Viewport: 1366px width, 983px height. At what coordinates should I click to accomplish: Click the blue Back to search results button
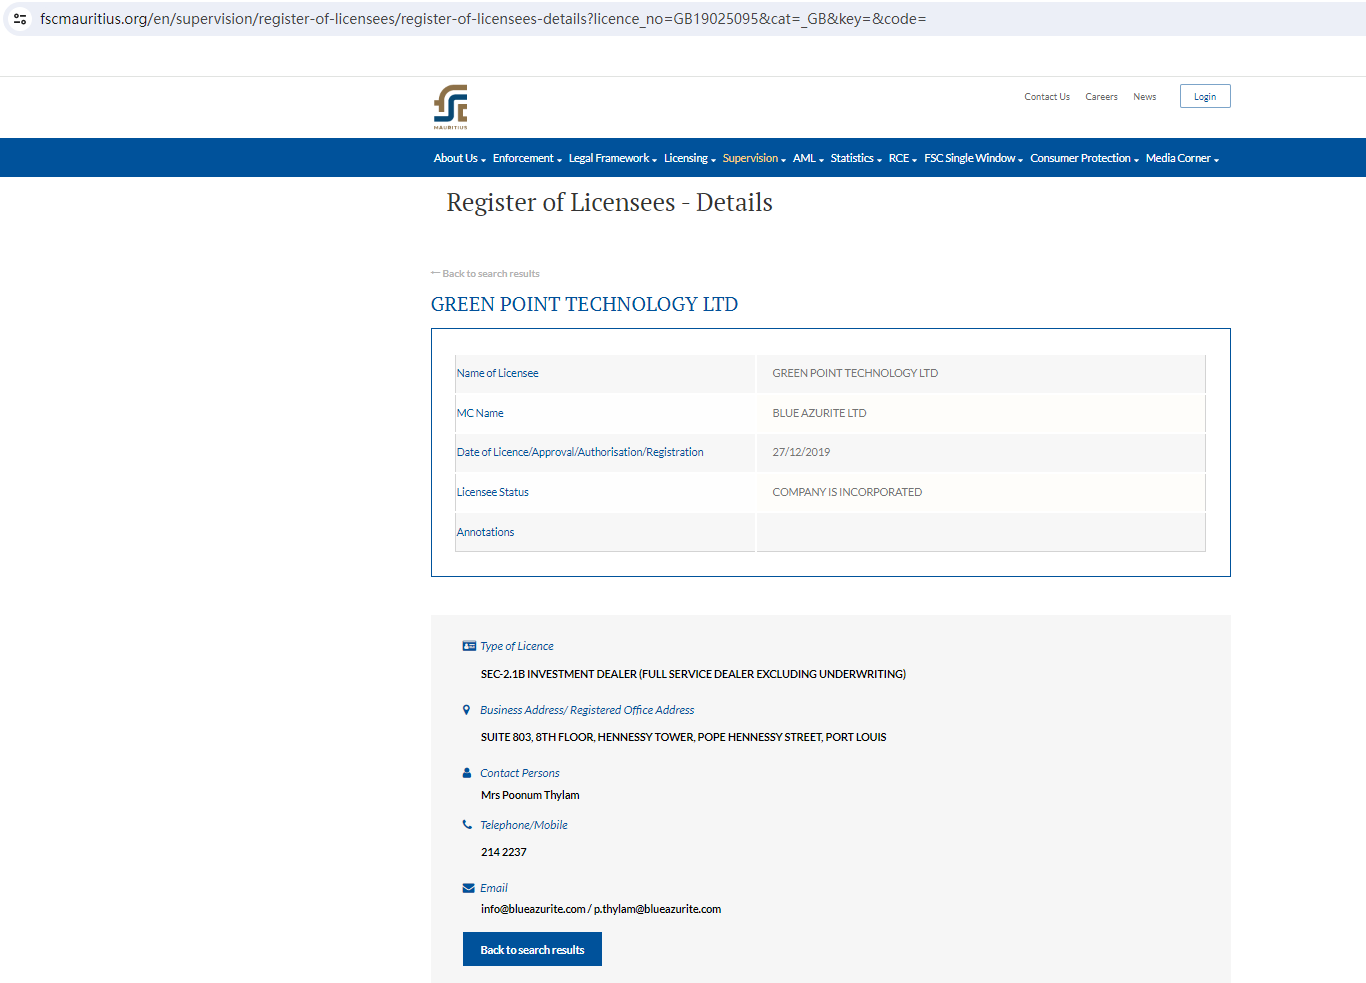click(532, 949)
